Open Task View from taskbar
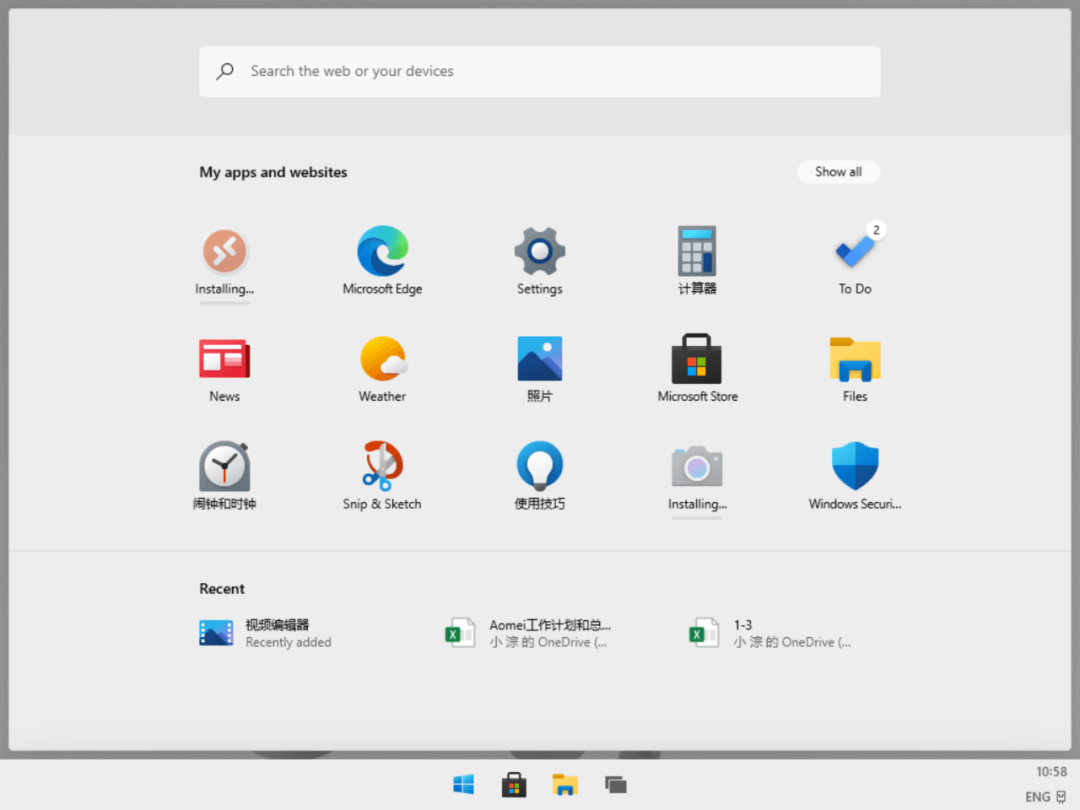The image size is (1080, 810). 615,785
